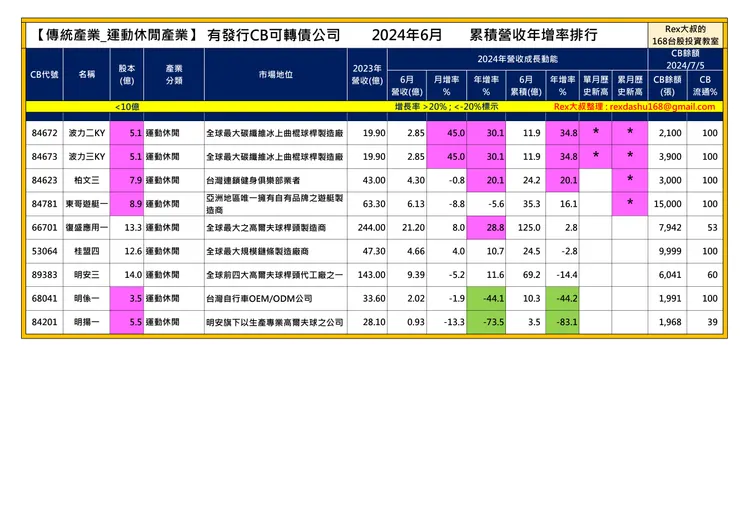Select CB code 84673

click(x=44, y=157)
